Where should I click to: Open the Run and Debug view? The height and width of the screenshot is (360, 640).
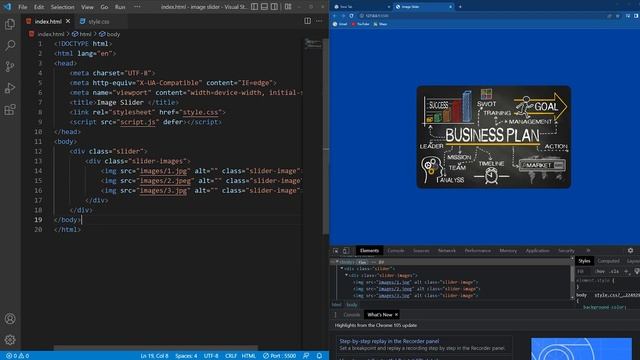tap(10, 88)
